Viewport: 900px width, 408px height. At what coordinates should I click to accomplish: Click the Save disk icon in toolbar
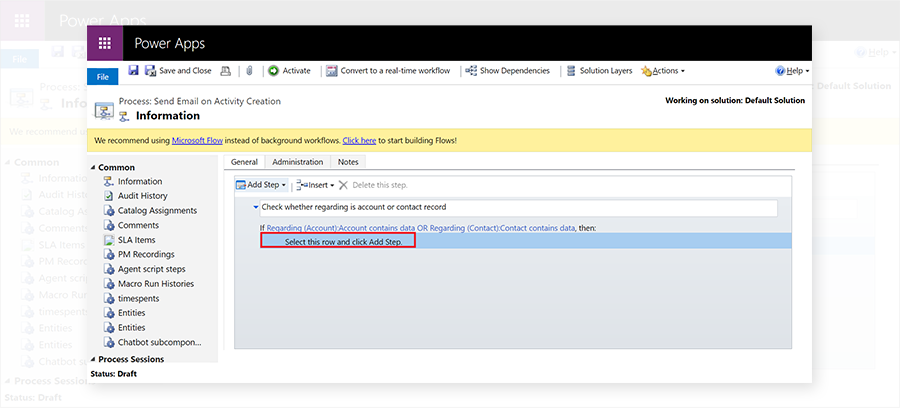(133, 71)
